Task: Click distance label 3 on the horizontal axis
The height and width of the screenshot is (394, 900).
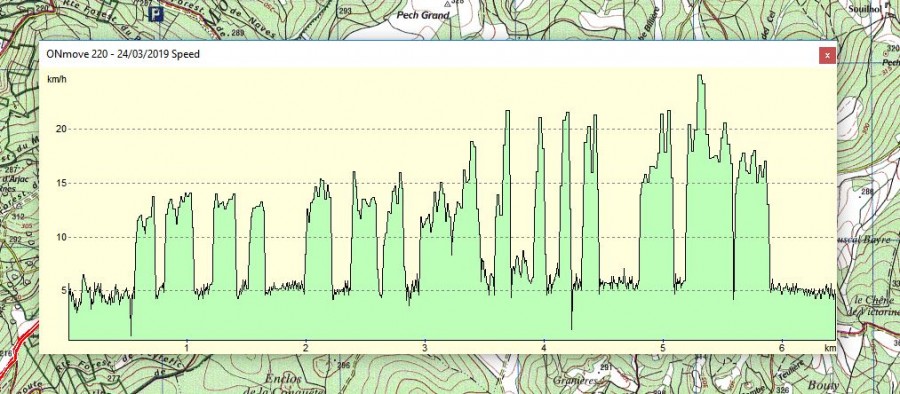Action: pos(425,348)
